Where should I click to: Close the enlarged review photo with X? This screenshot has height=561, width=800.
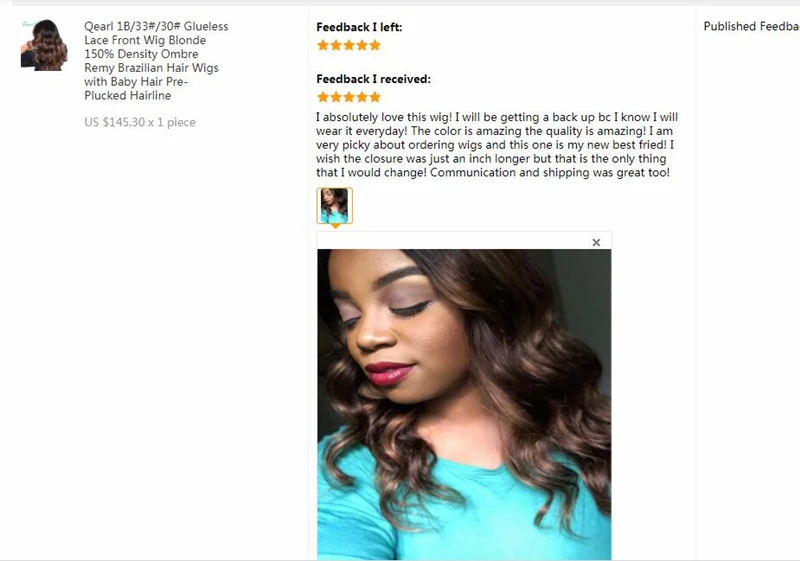pyautogui.click(x=596, y=243)
